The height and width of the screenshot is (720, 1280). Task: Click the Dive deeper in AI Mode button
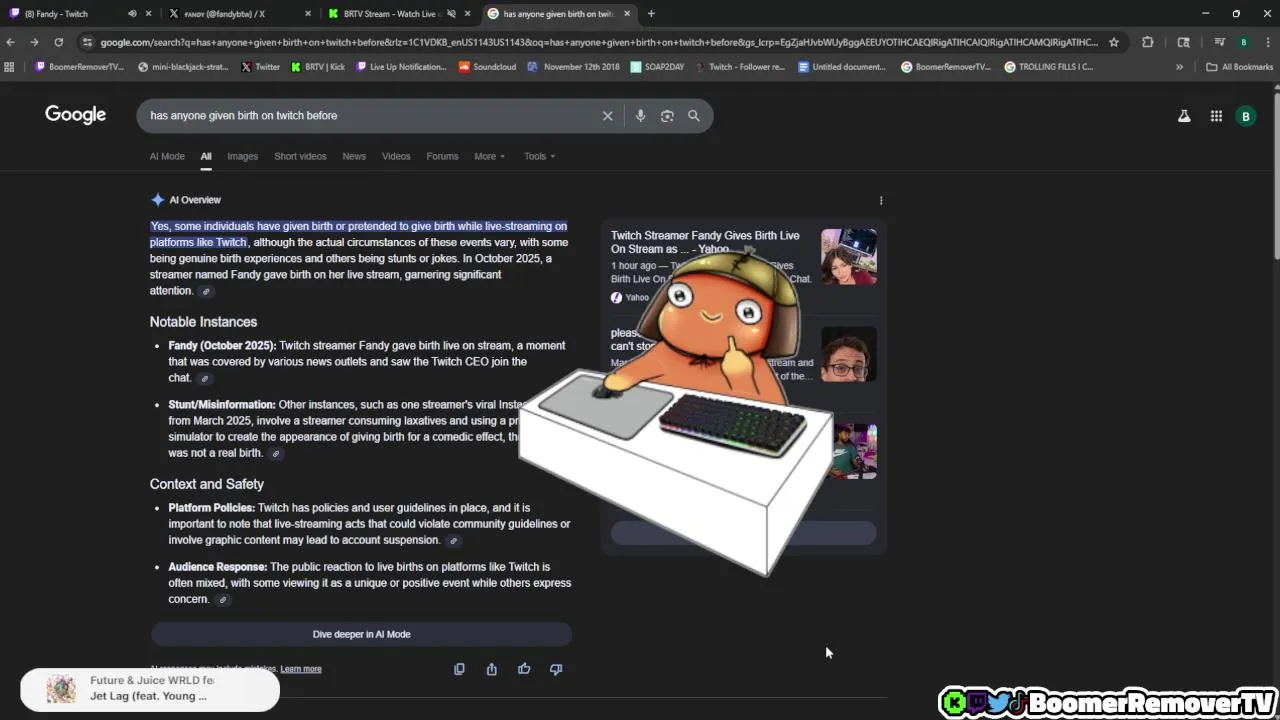coord(361,634)
